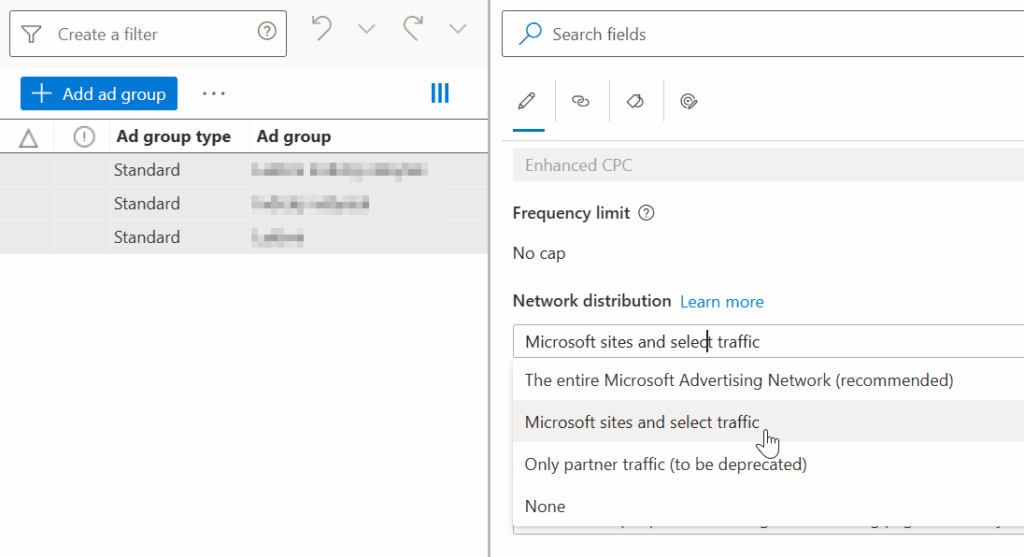Switch to the pencil edit tab
The image size is (1024, 557).
click(x=527, y=101)
